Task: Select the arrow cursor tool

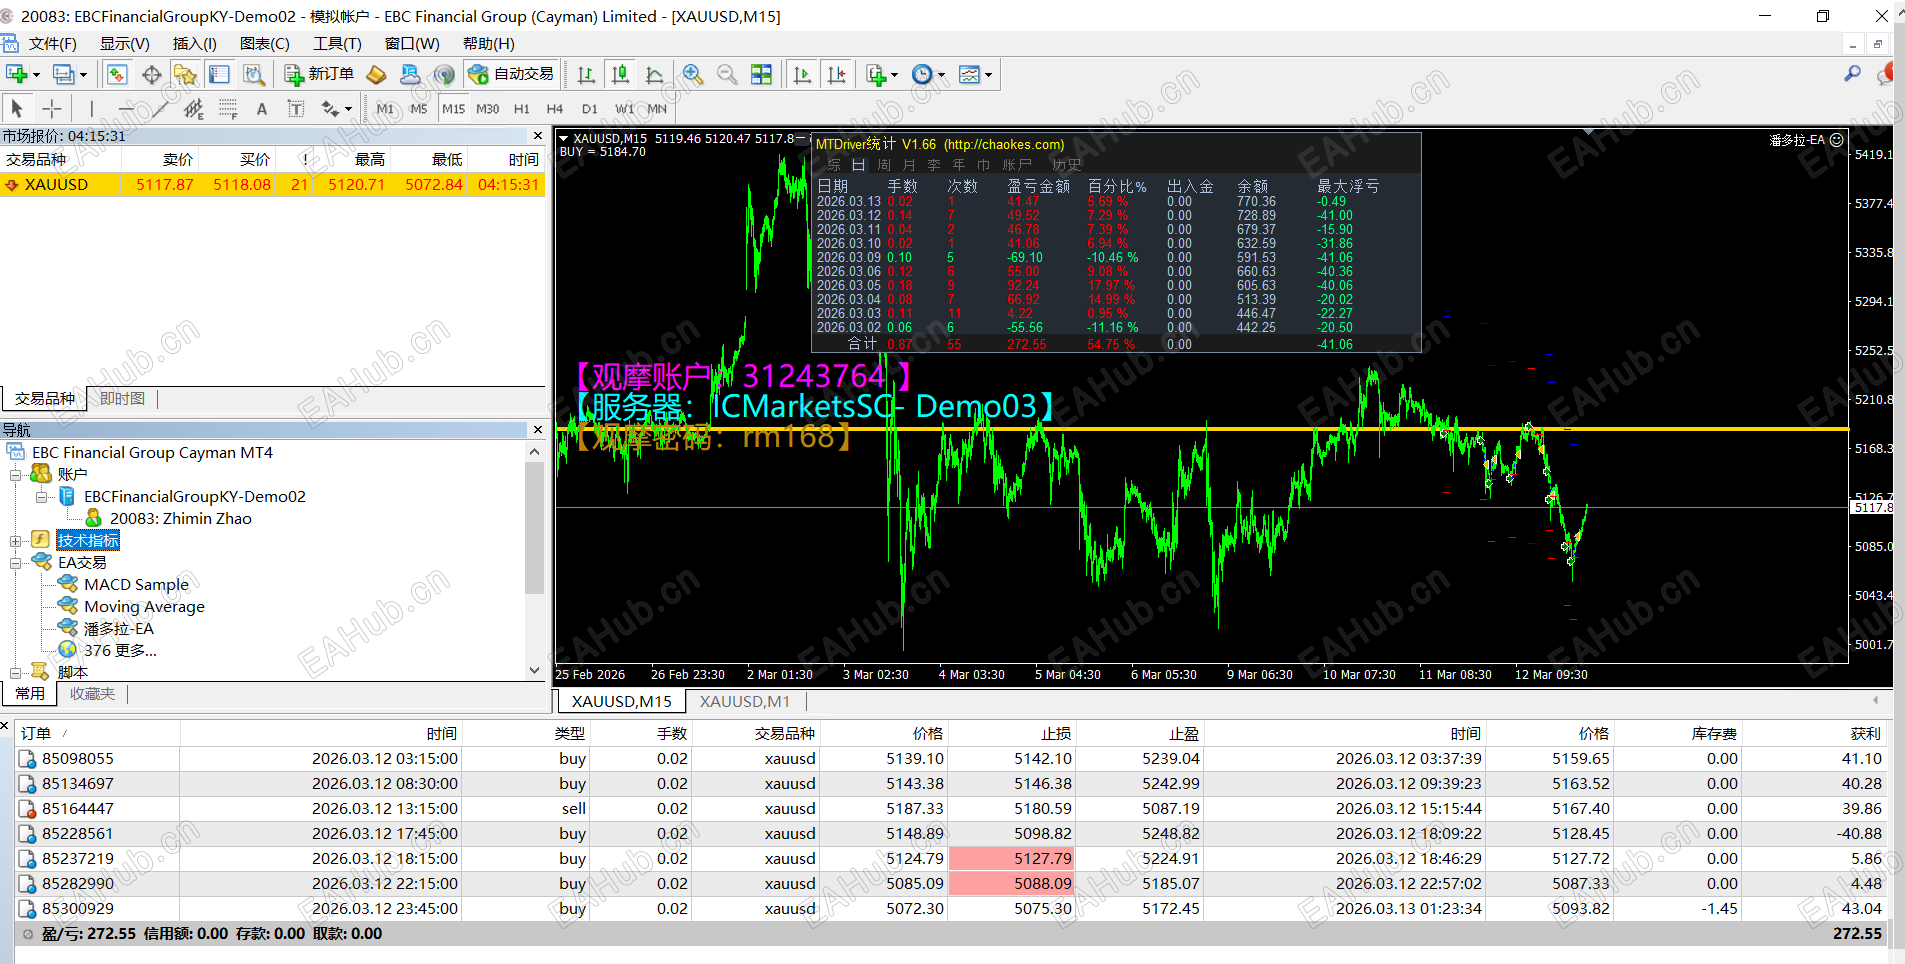Action: [x=17, y=108]
